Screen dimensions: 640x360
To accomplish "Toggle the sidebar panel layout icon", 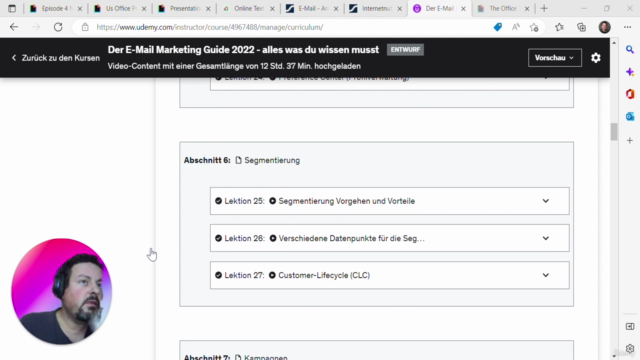I will pyautogui.click(x=630, y=327).
